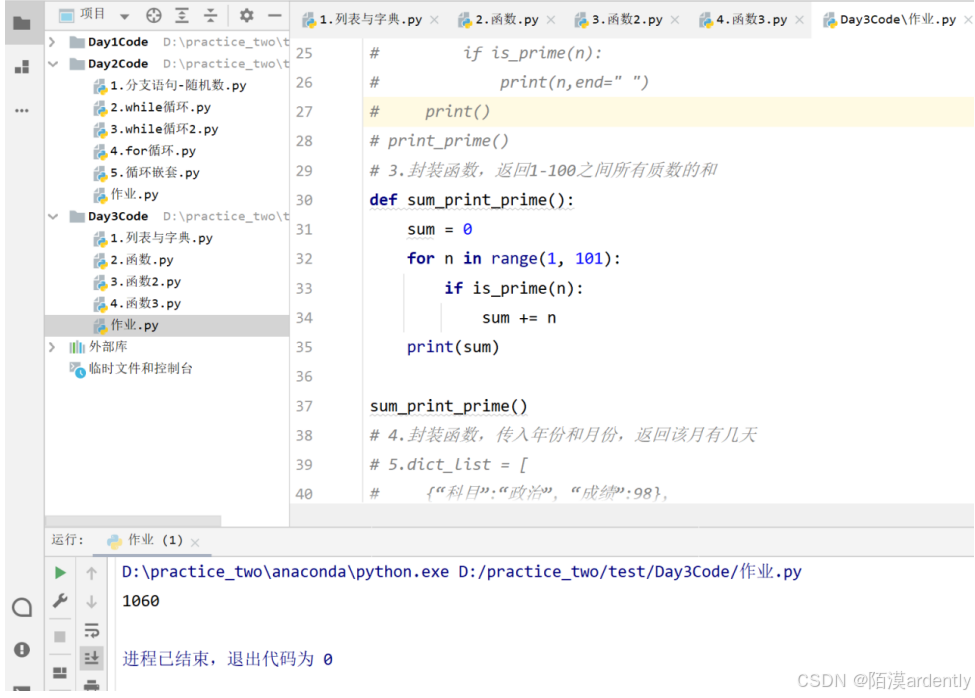Image resolution: width=975 pixels, height=698 pixels.
Task: Hide the project panel with minus icon
Action: click(x=275, y=15)
